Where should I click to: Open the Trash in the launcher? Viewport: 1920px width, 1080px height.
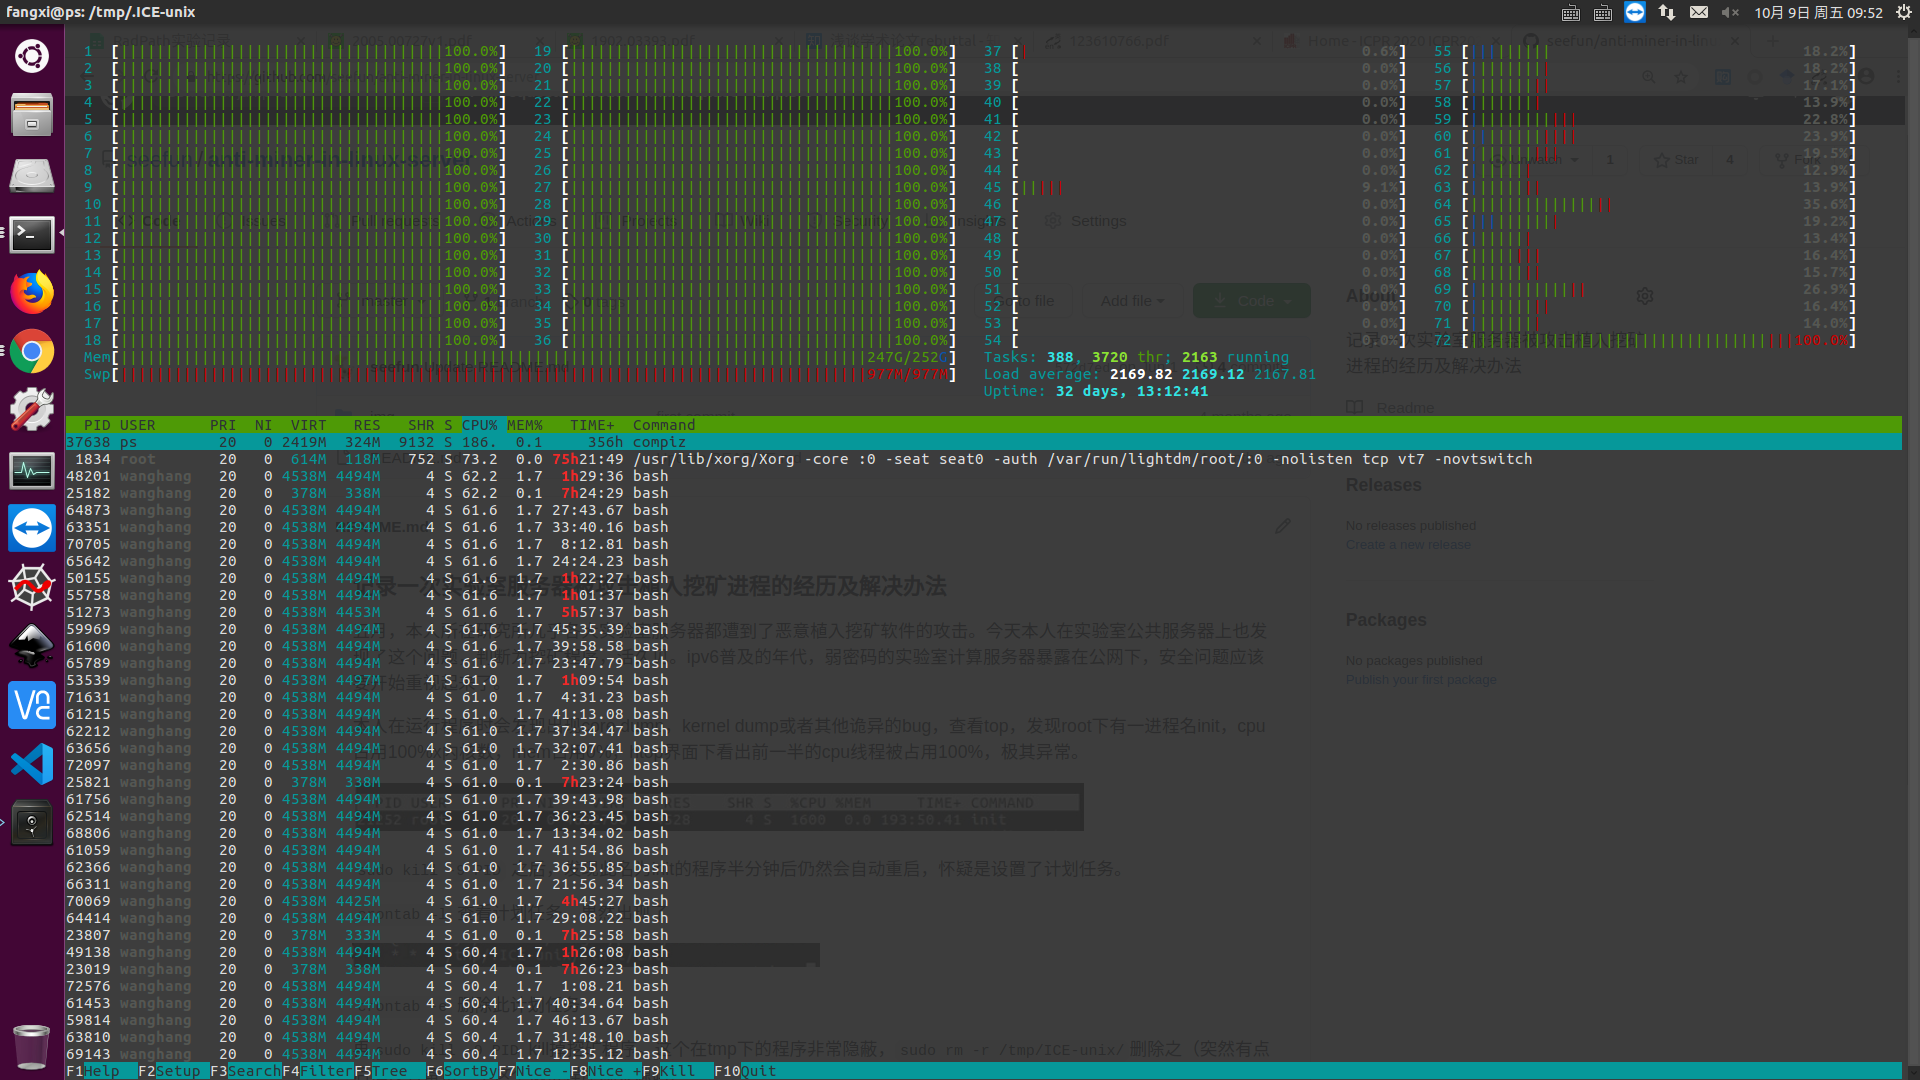pos(32,1047)
